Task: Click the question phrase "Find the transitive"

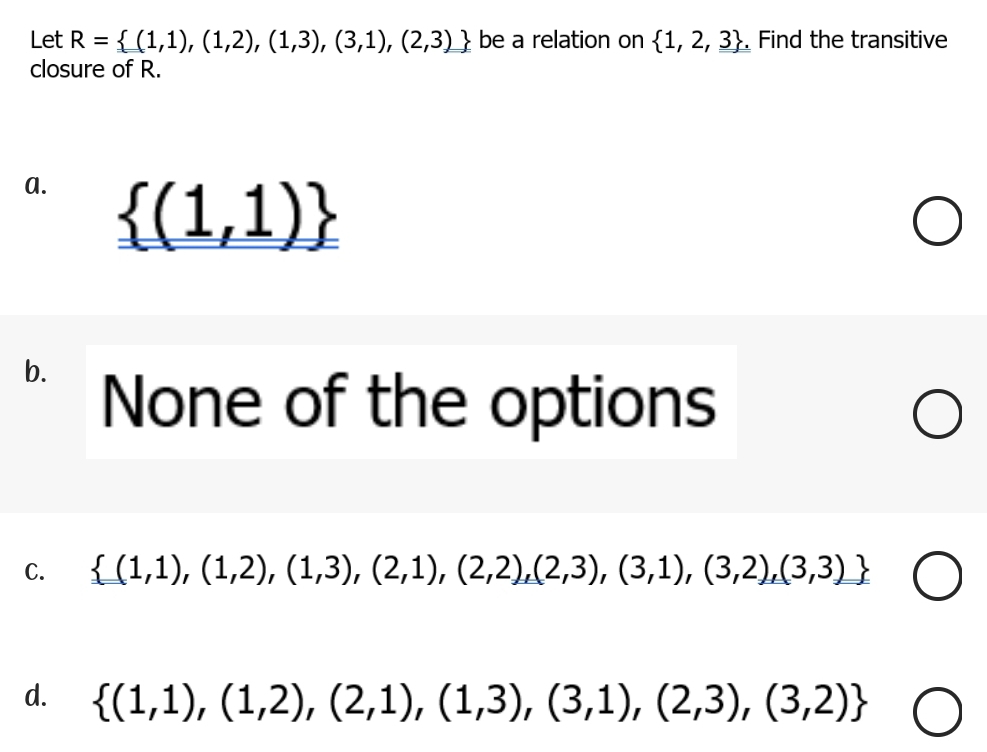Action: tap(854, 39)
